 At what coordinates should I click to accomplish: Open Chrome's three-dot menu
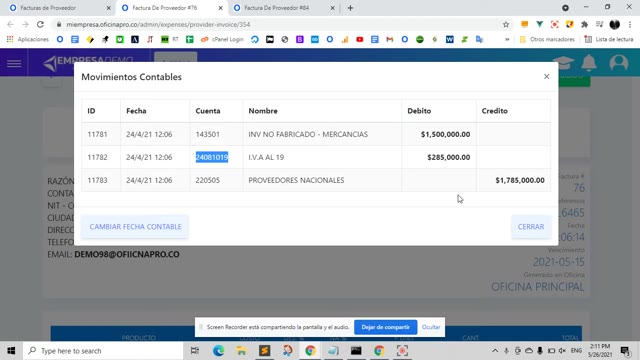tap(630, 24)
